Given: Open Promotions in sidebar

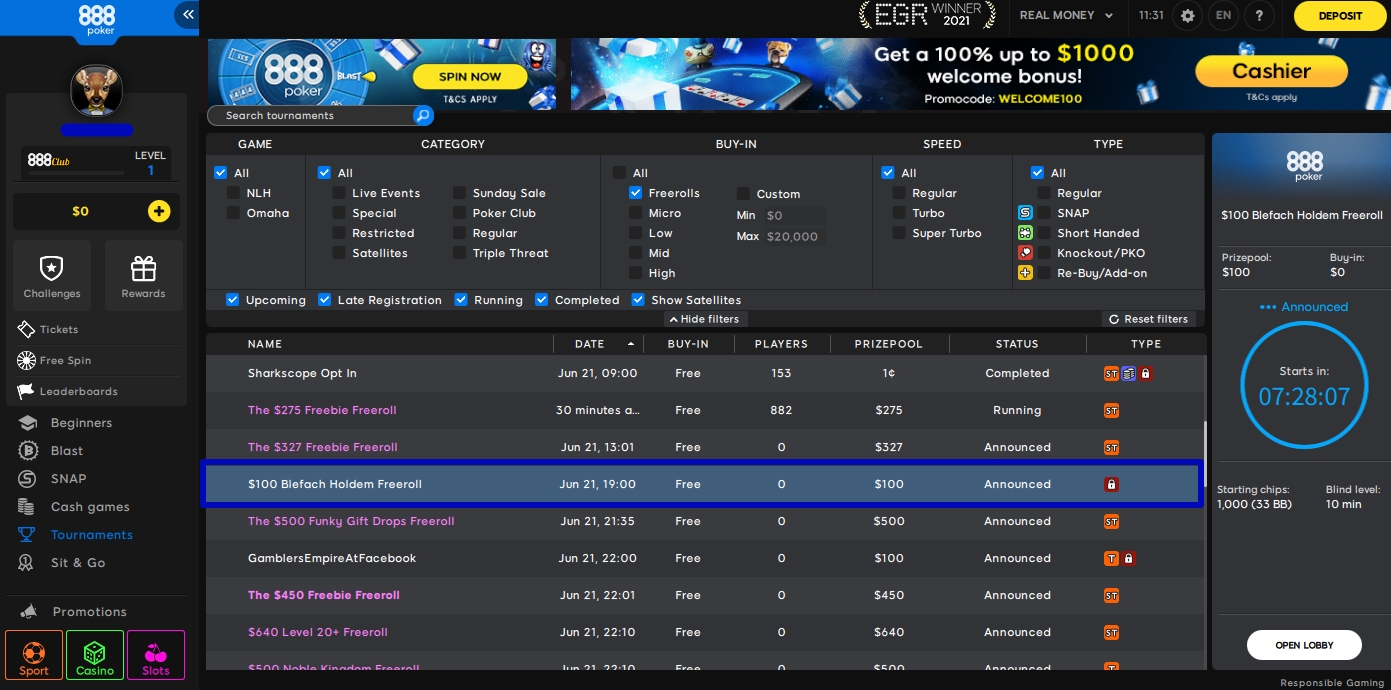Looking at the screenshot, I should (73, 612).
